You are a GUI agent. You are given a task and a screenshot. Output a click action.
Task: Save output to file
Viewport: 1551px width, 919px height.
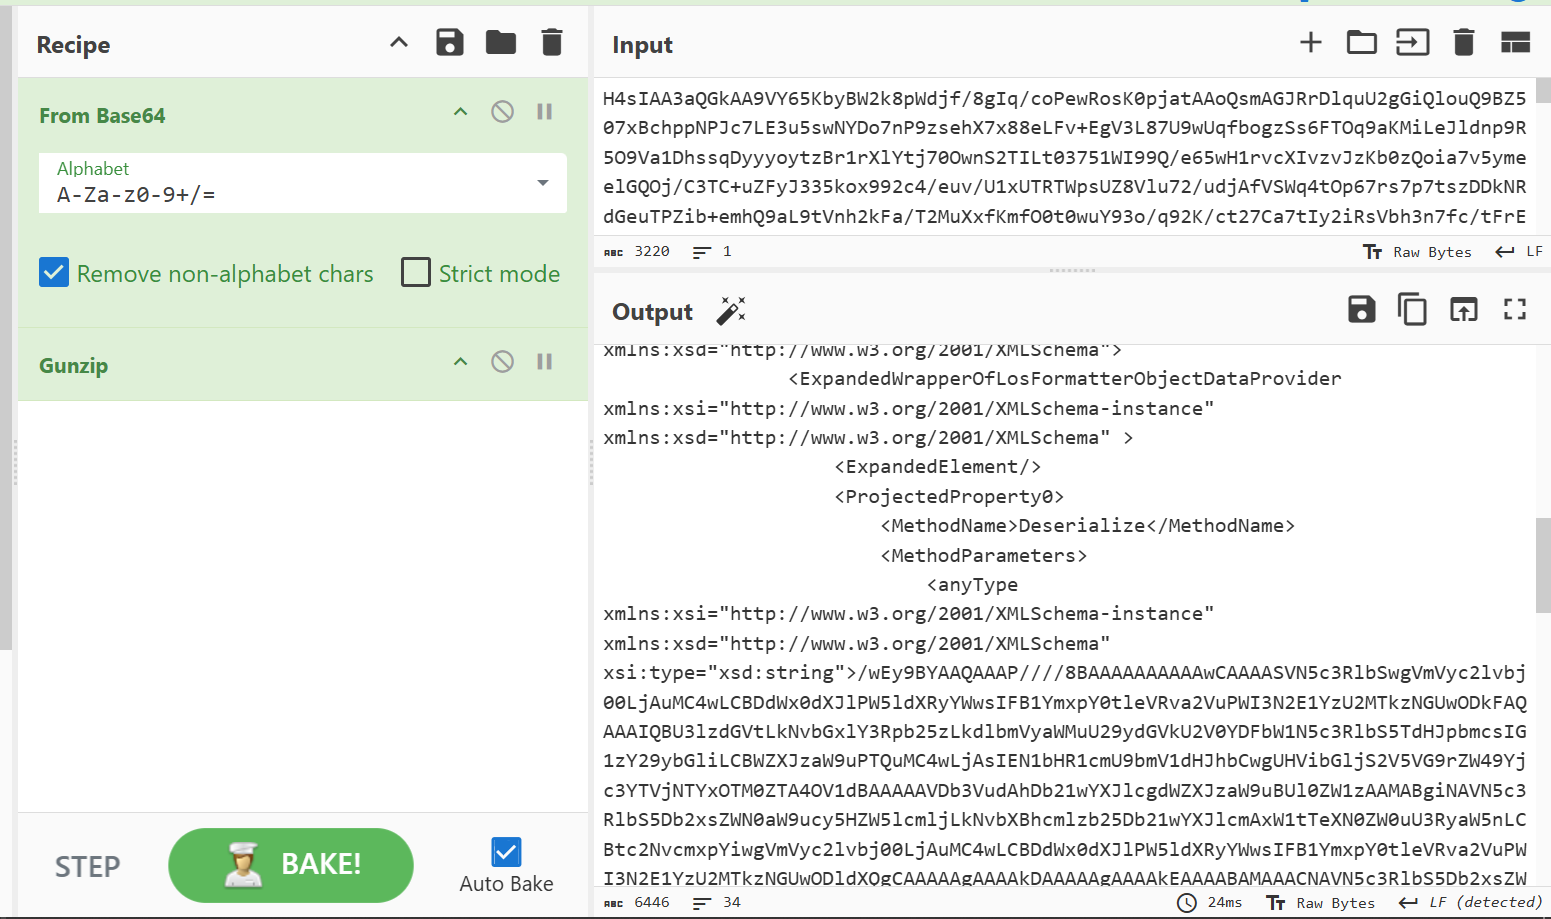[1362, 310]
